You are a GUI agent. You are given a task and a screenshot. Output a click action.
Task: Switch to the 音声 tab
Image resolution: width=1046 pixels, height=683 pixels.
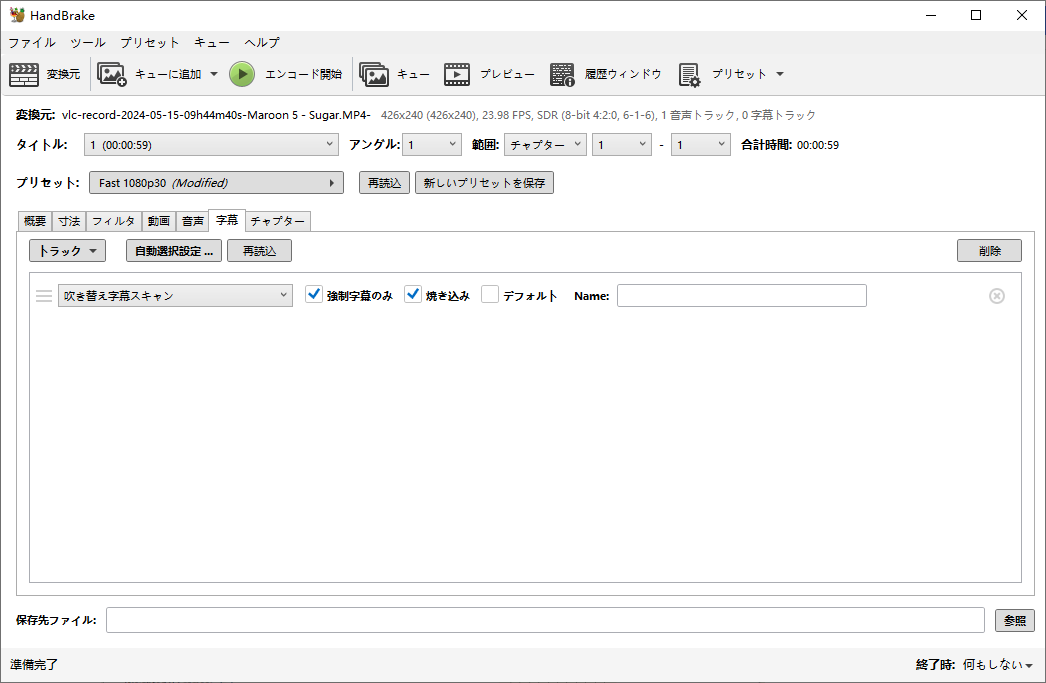pos(193,221)
